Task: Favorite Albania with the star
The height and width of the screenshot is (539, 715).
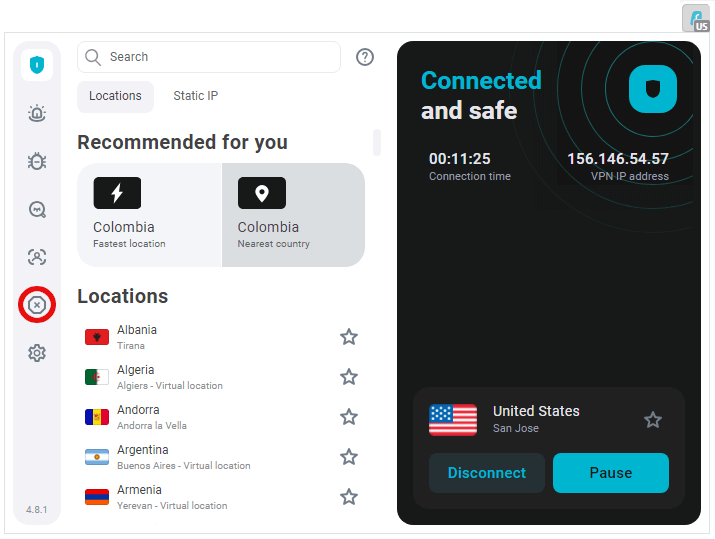Action: (x=349, y=337)
